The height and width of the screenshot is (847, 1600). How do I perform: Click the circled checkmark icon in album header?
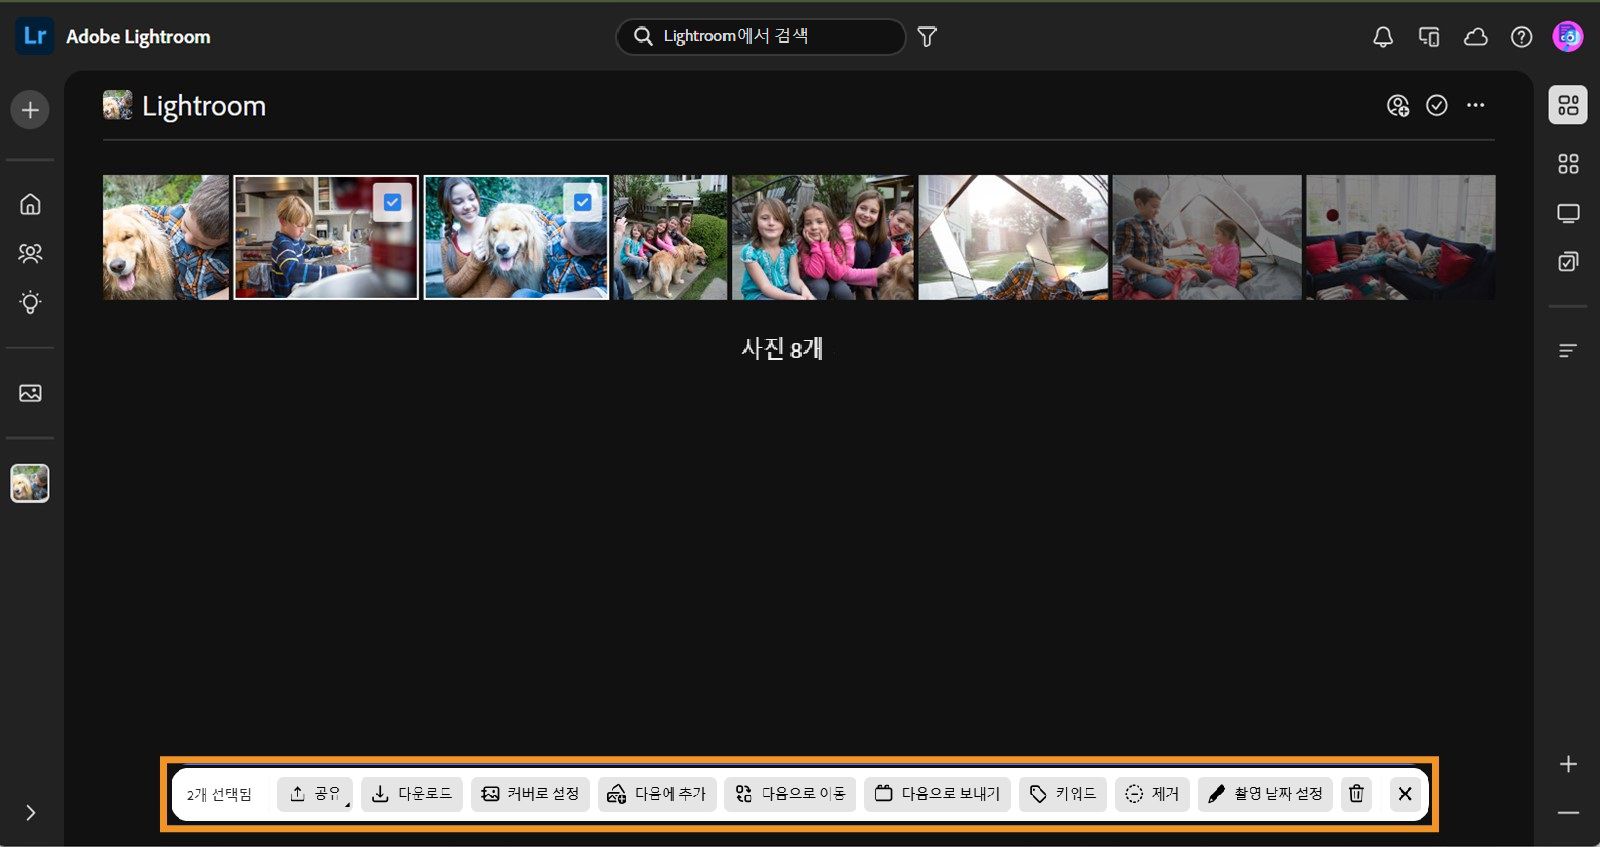1437,105
